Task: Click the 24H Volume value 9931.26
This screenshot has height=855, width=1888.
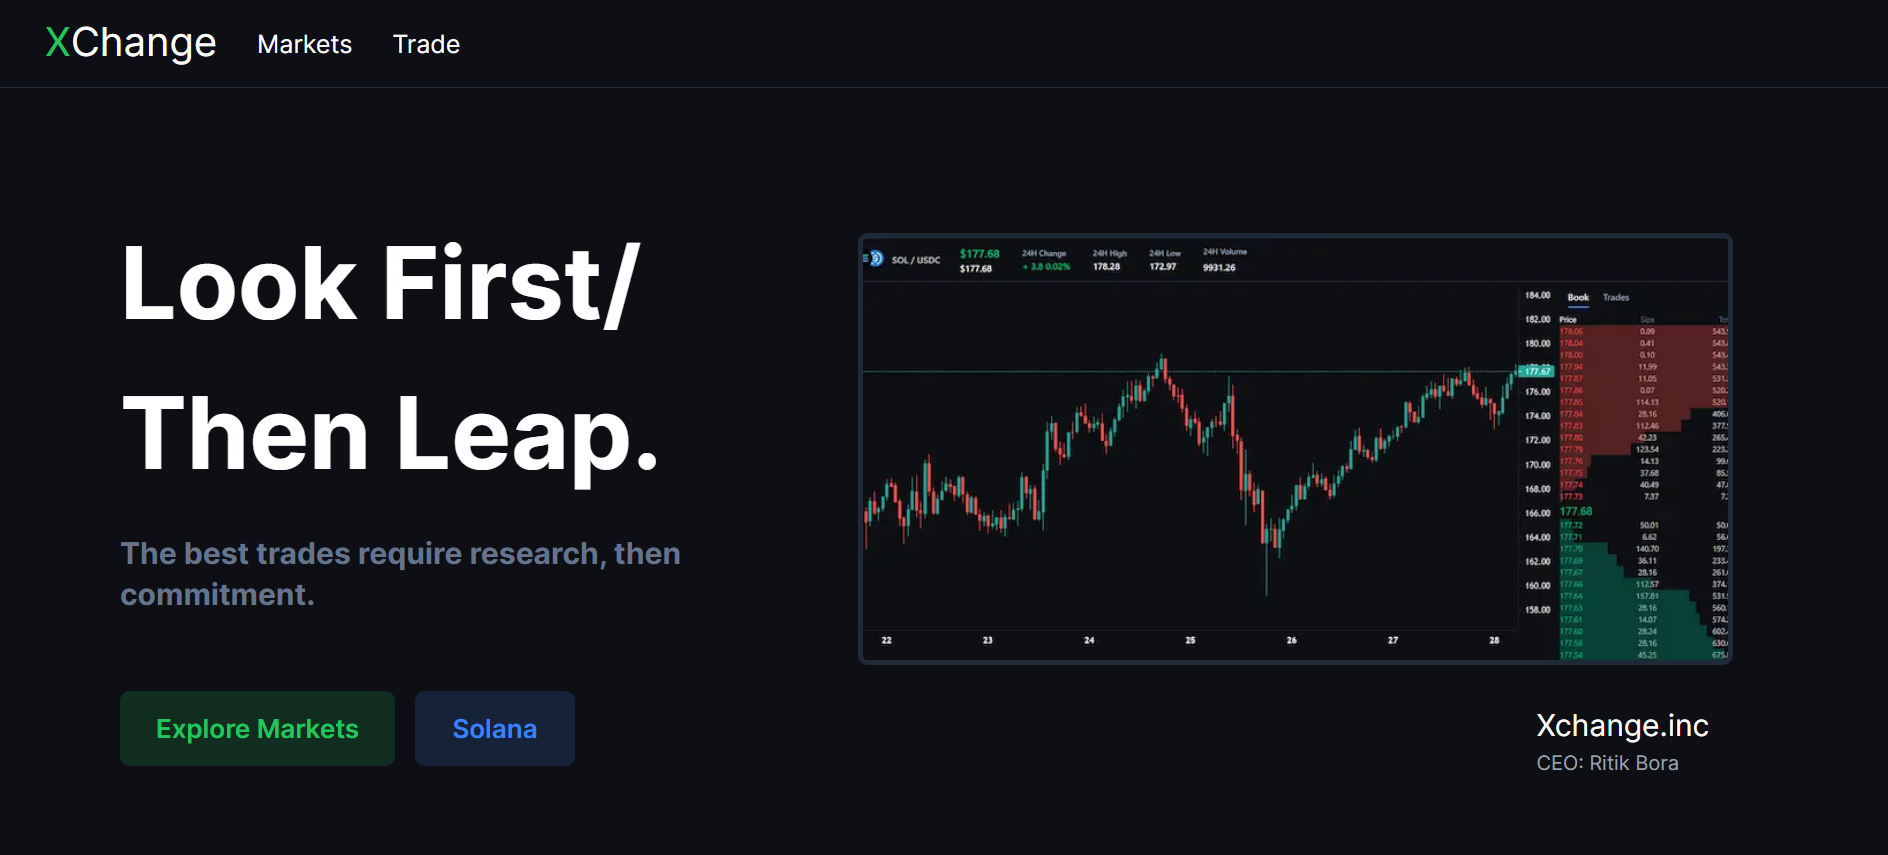Action: [x=1219, y=268]
